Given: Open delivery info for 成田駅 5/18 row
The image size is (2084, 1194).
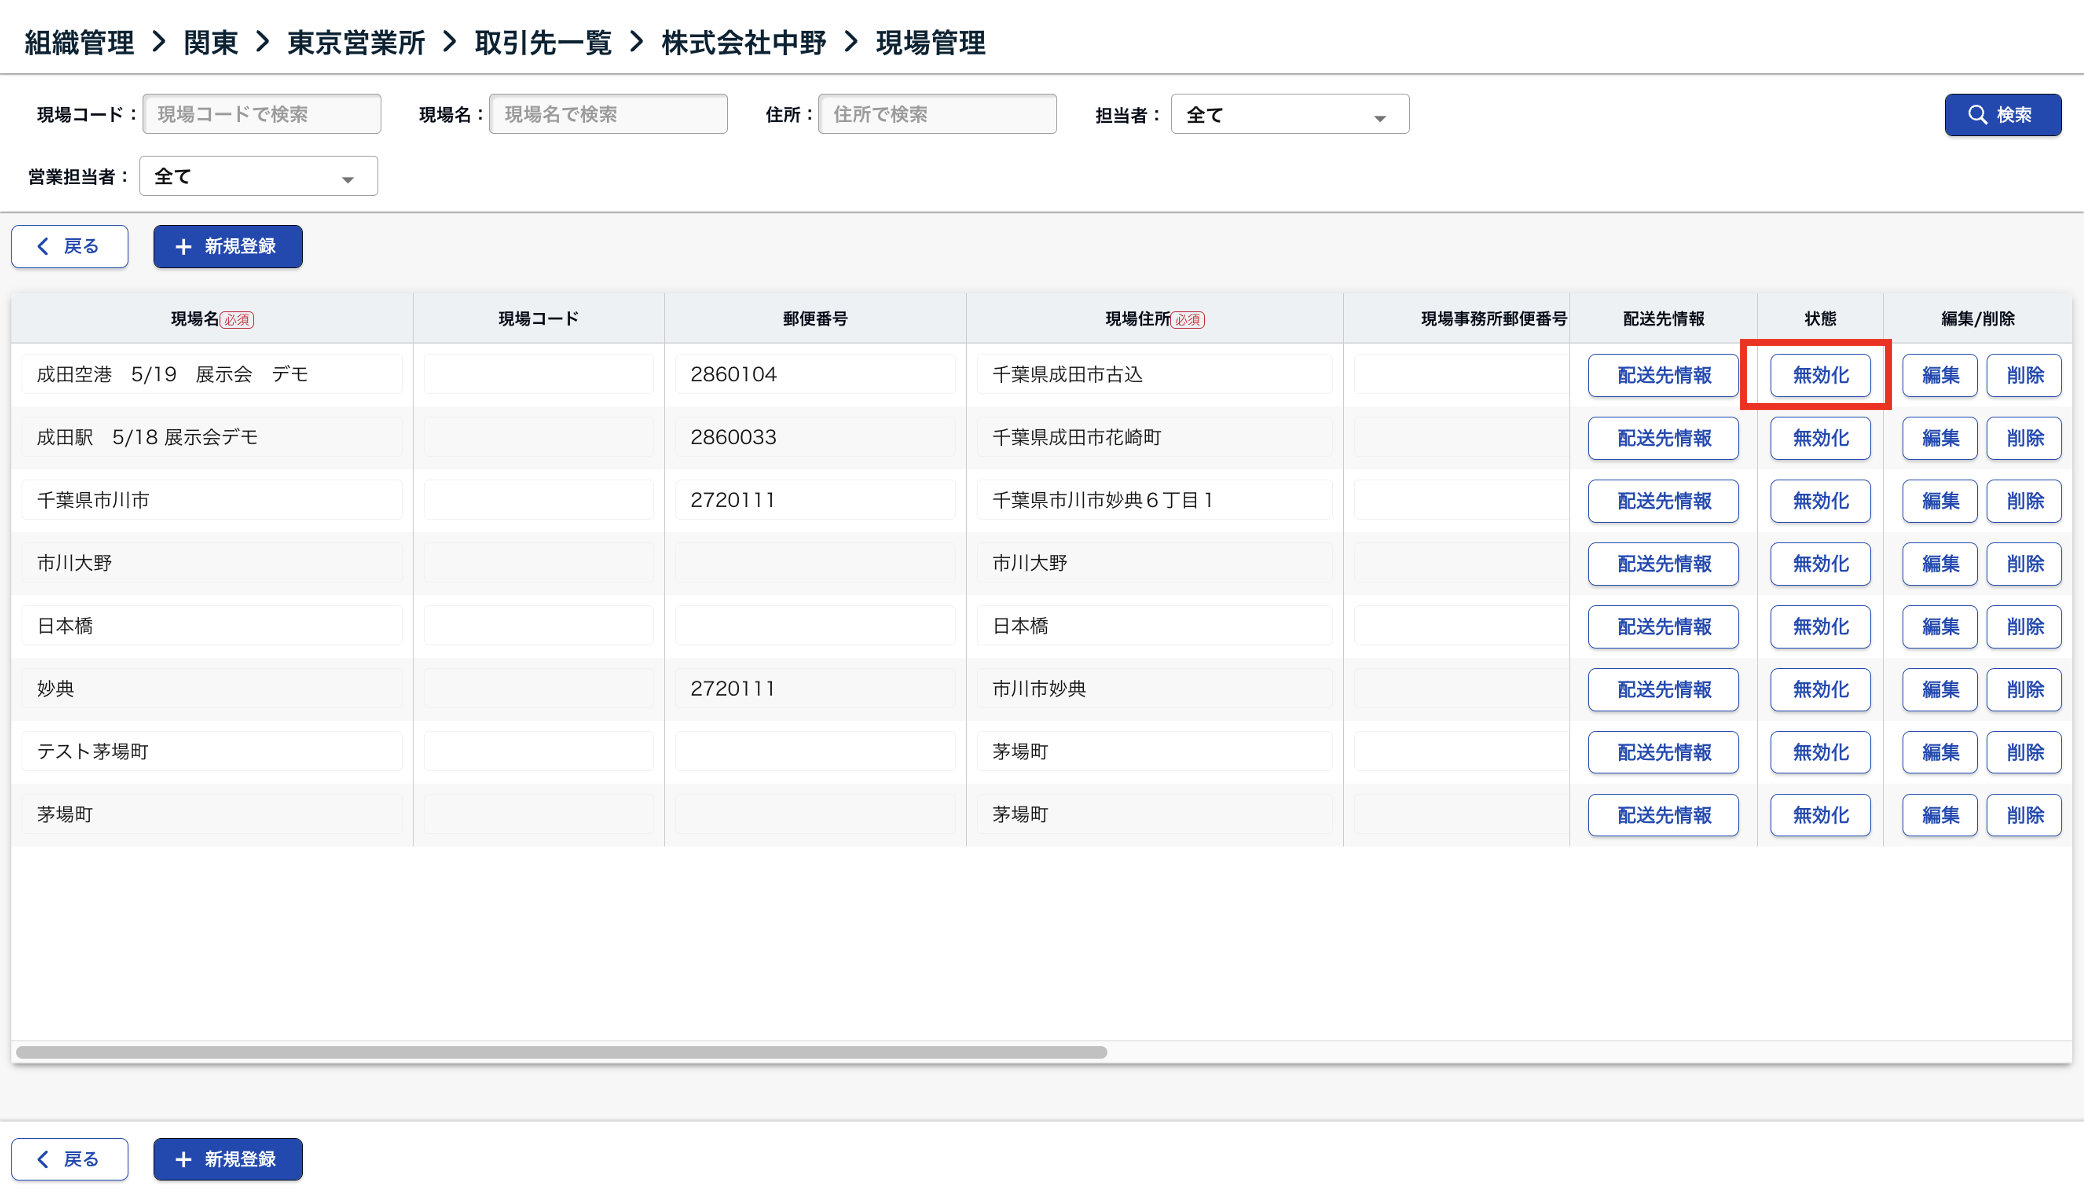Looking at the screenshot, I should [1663, 438].
